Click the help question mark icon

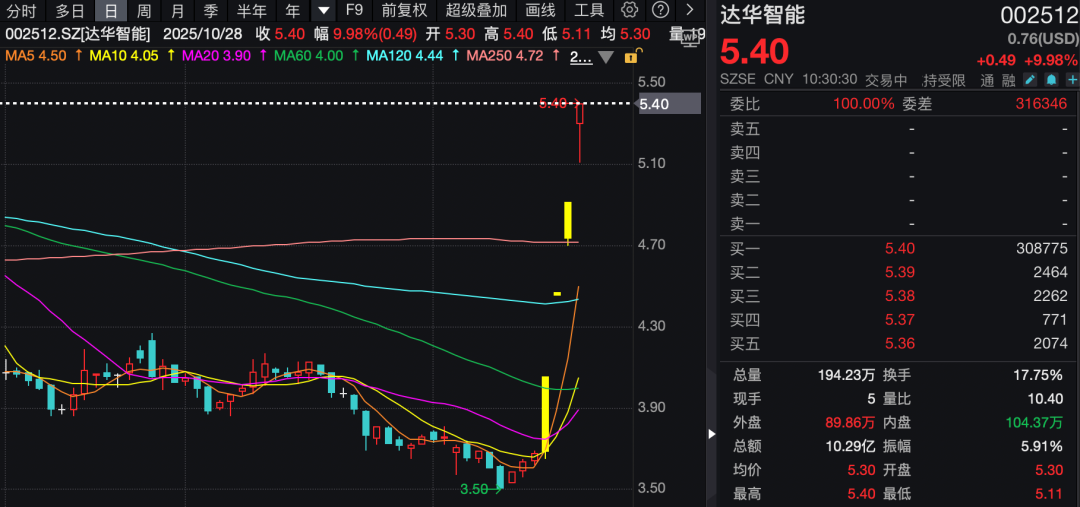coord(660,11)
